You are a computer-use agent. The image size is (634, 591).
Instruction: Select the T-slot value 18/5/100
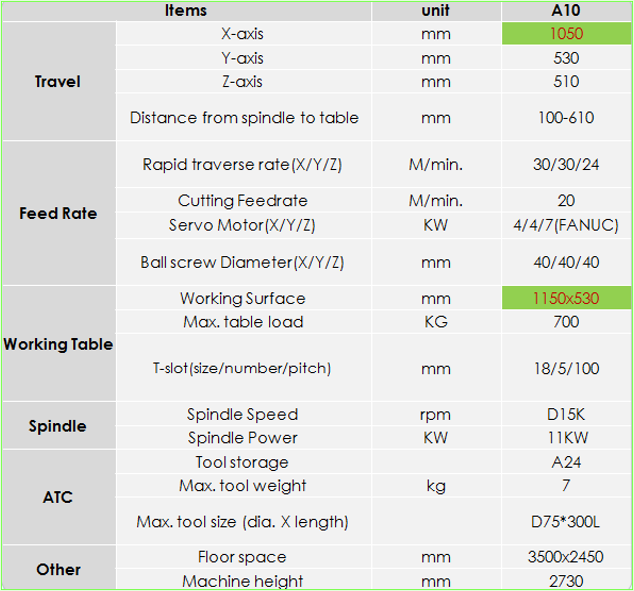coord(566,368)
